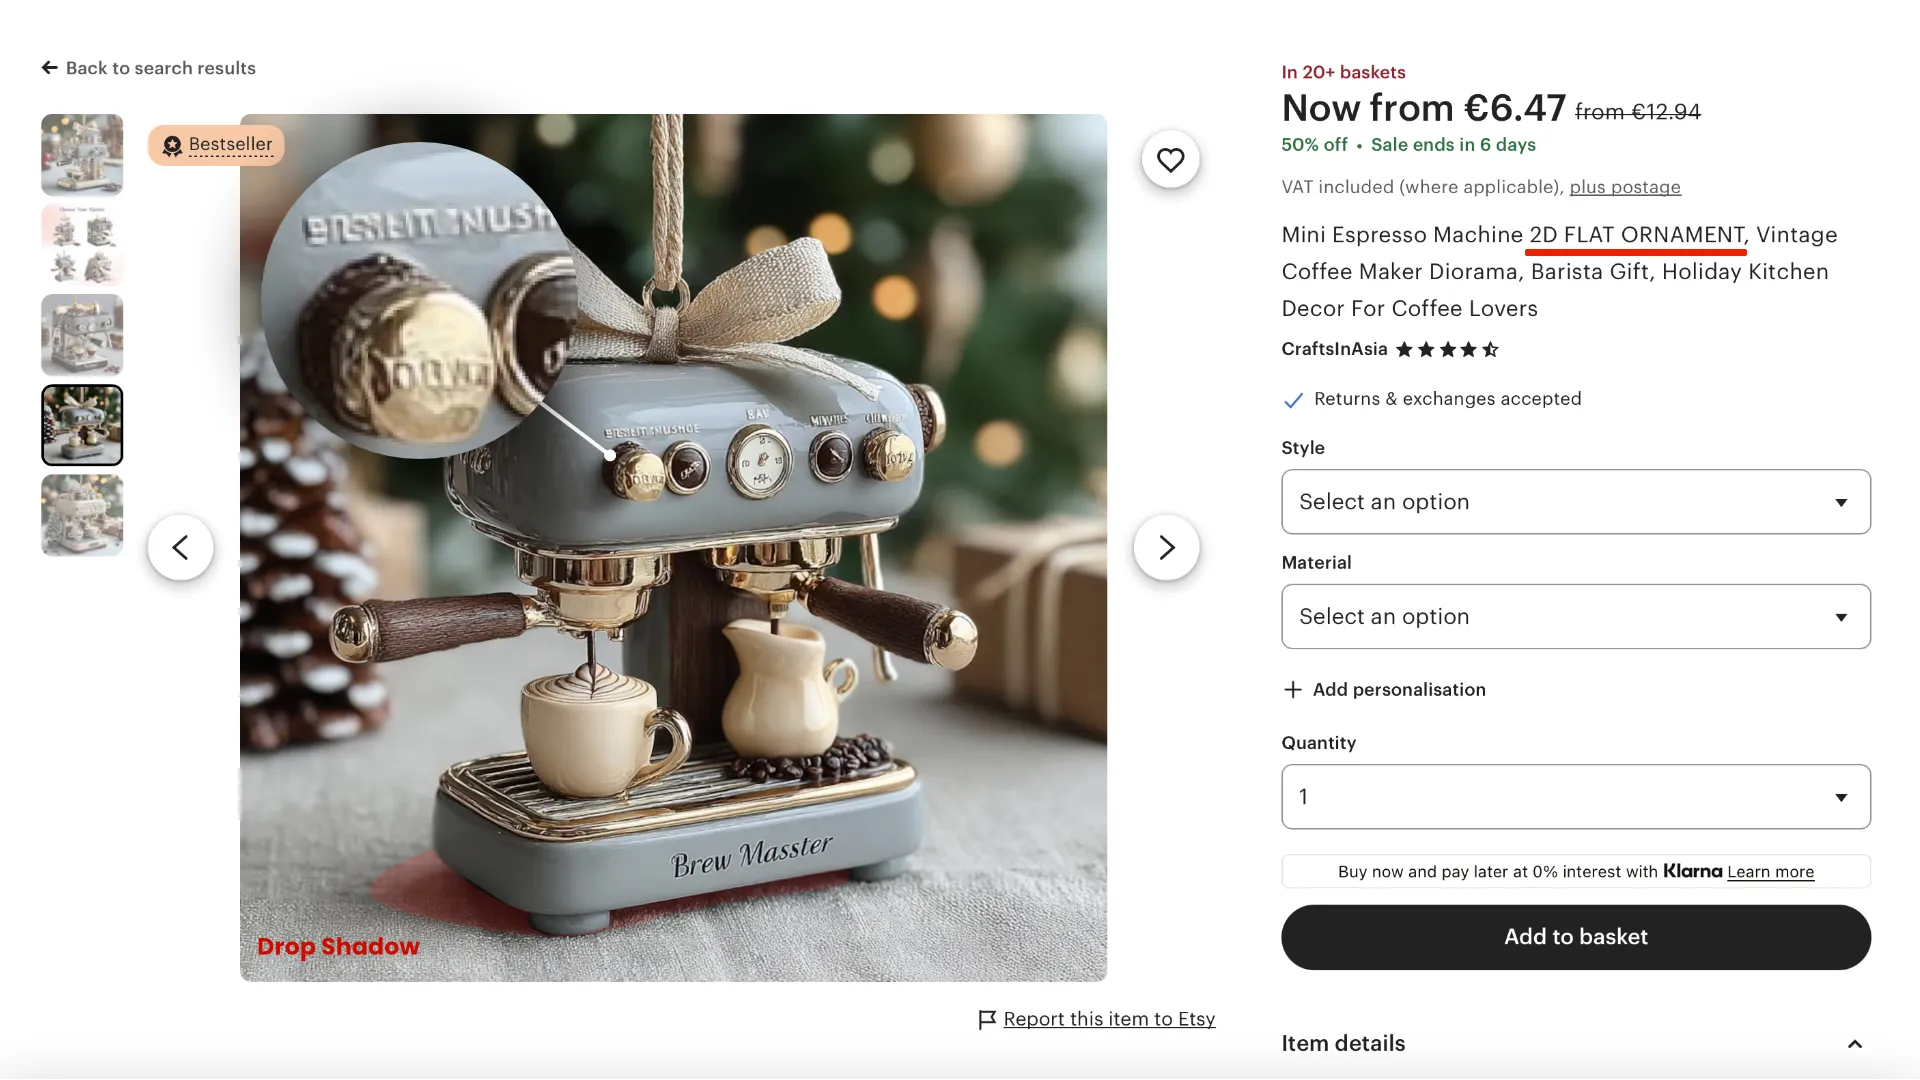This screenshot has width=1920, height=1080.
Task: Click the Bestseller badge rosette icon
Action: point(172,146)
